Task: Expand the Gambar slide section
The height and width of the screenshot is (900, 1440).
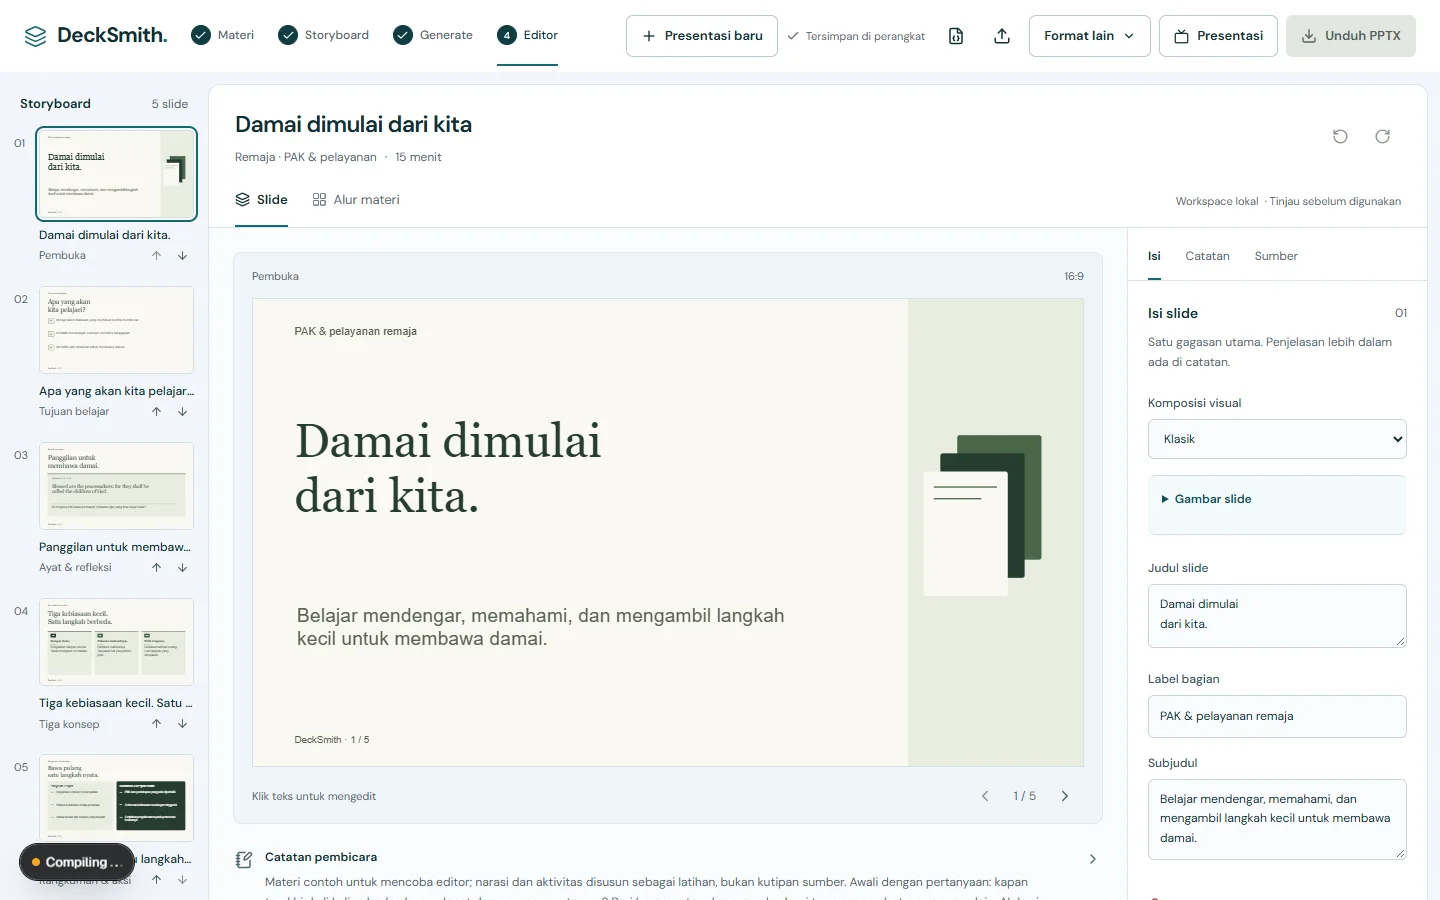Action: pos(1277,499)
